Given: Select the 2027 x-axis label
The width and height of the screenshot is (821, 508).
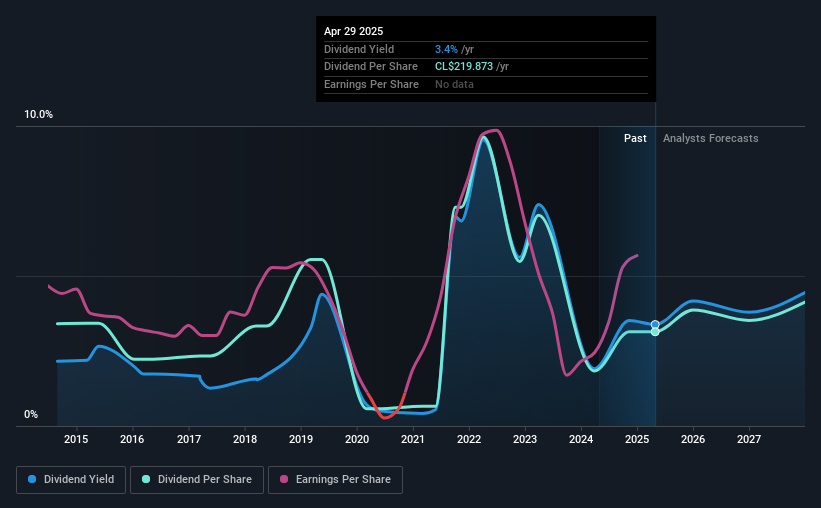Looking at the screenshot, I should tap(749, 439).
